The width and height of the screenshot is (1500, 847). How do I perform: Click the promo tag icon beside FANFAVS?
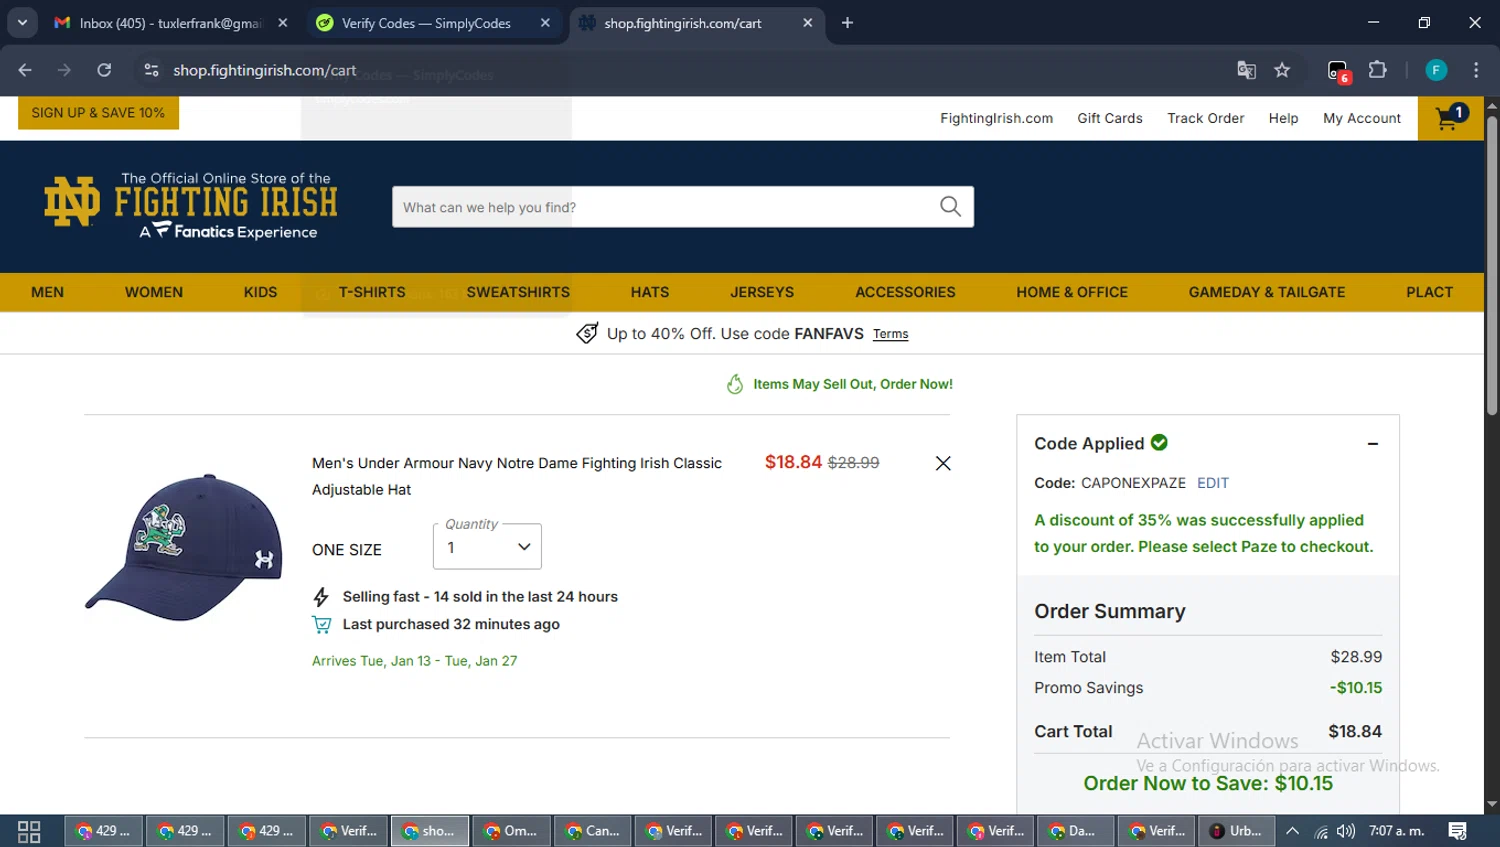(587, 333)
